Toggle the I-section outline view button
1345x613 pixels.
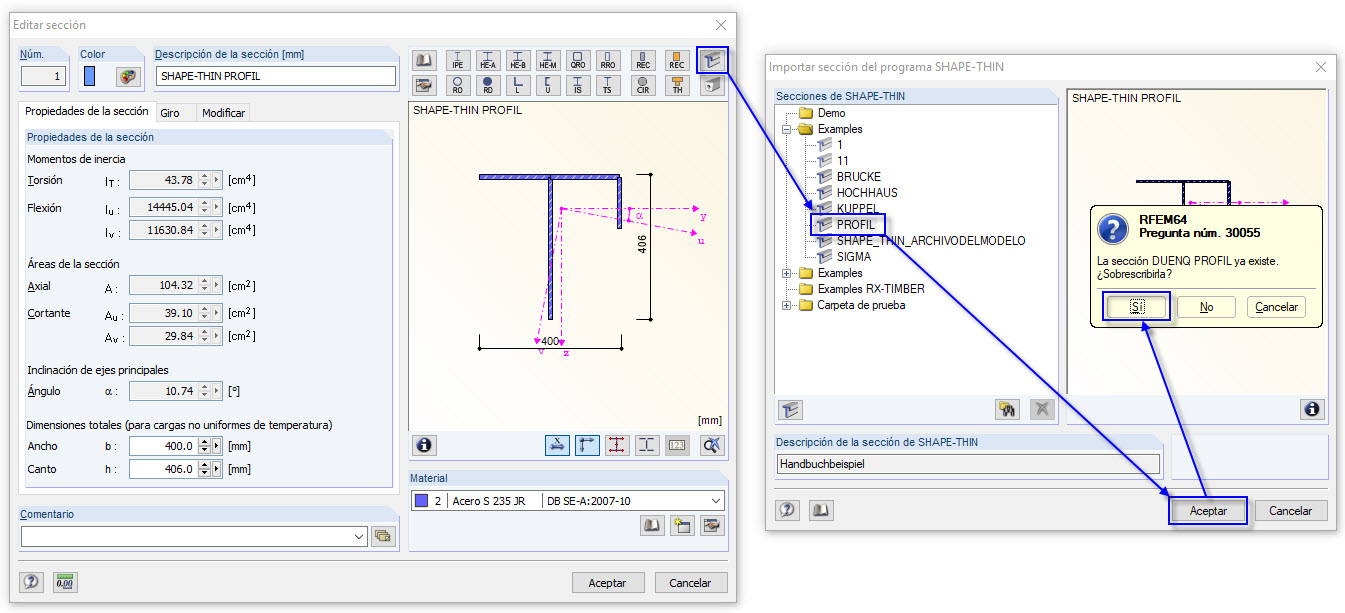647,445
